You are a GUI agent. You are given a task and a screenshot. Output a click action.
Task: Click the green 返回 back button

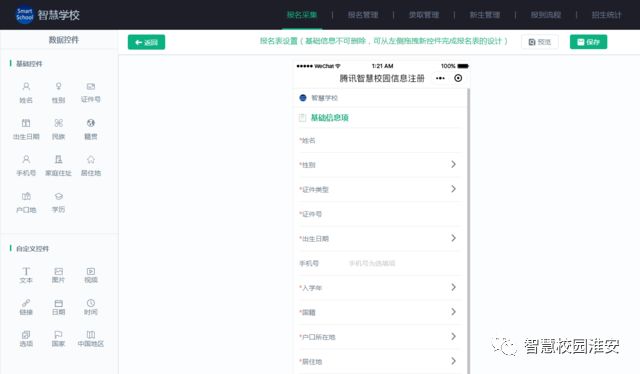(146, 42)
